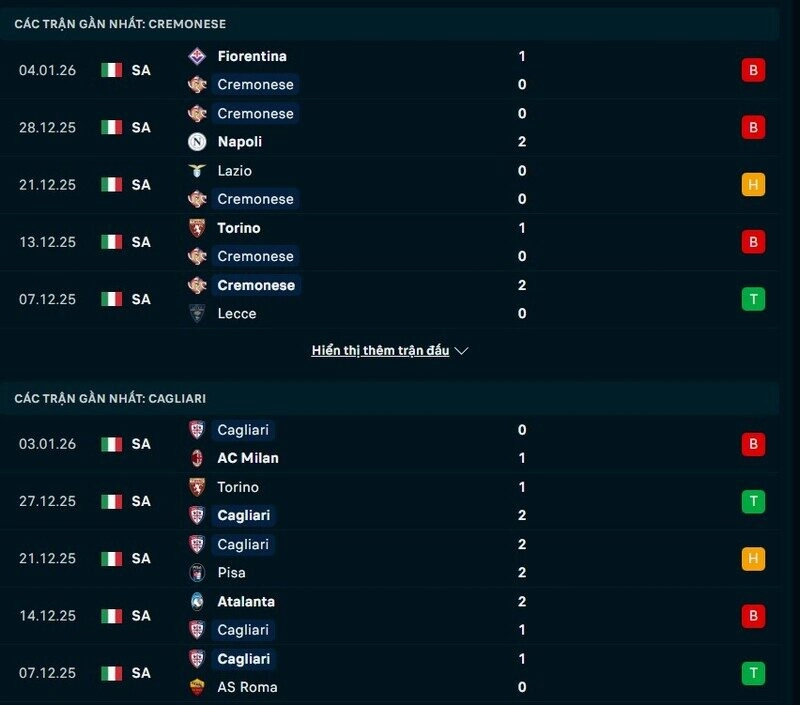Screen dimensions: 800x705
Task: Click the green T badge for Cremonese vs Lecce
Action: (x=754, y=298)
